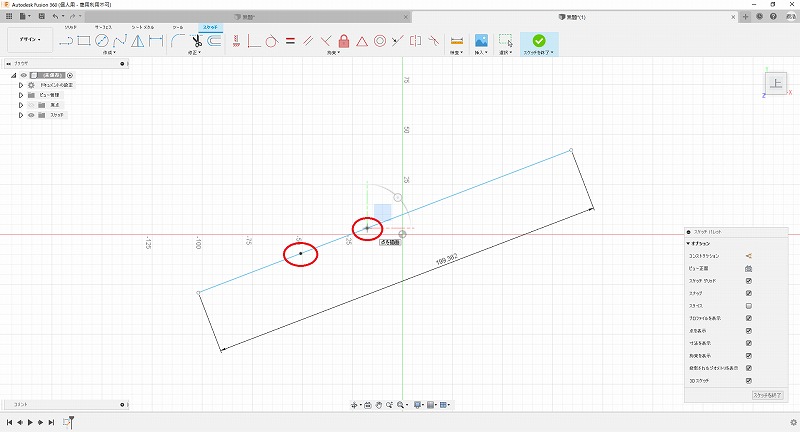The width and height of the screenshot is (800, 432).
Task: Uncheck the スナップ (Snap) checkbox
Action: coord(748,294)
